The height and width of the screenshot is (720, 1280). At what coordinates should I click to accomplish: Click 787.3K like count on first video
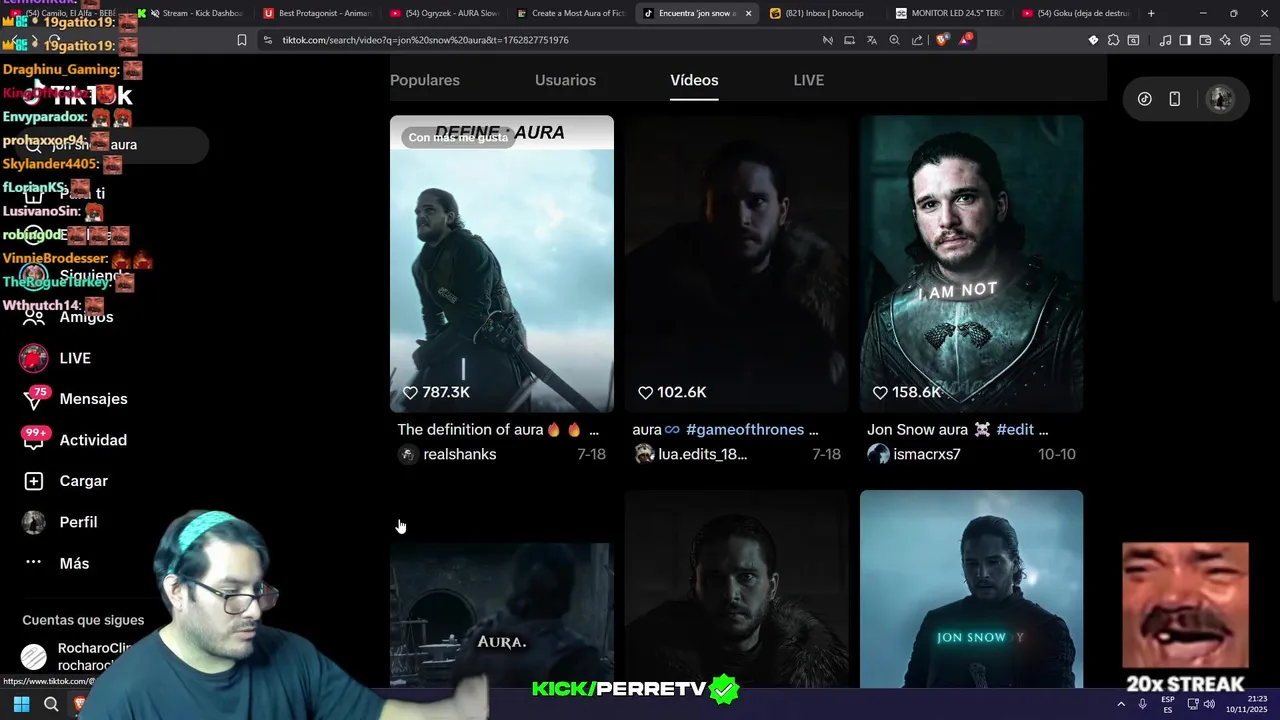(436, 392)
